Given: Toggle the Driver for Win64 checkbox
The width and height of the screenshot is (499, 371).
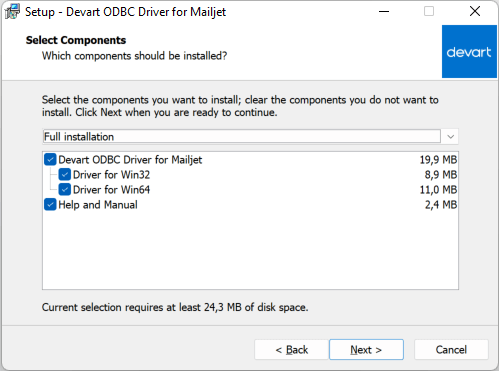Looking at the screenshot, I should (x=65, y=189).
